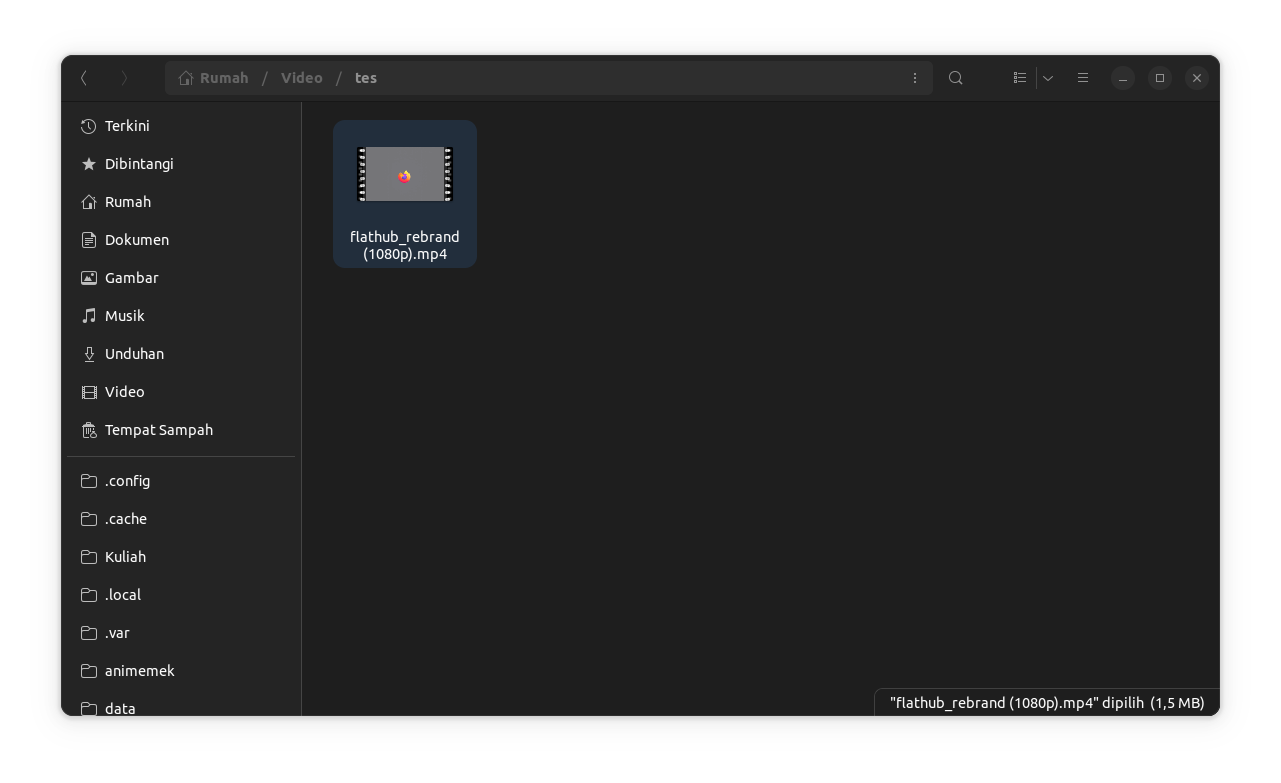Screen dimensions: 1281x783
Task: Open the .local bookmark
Action: (181, 595)
